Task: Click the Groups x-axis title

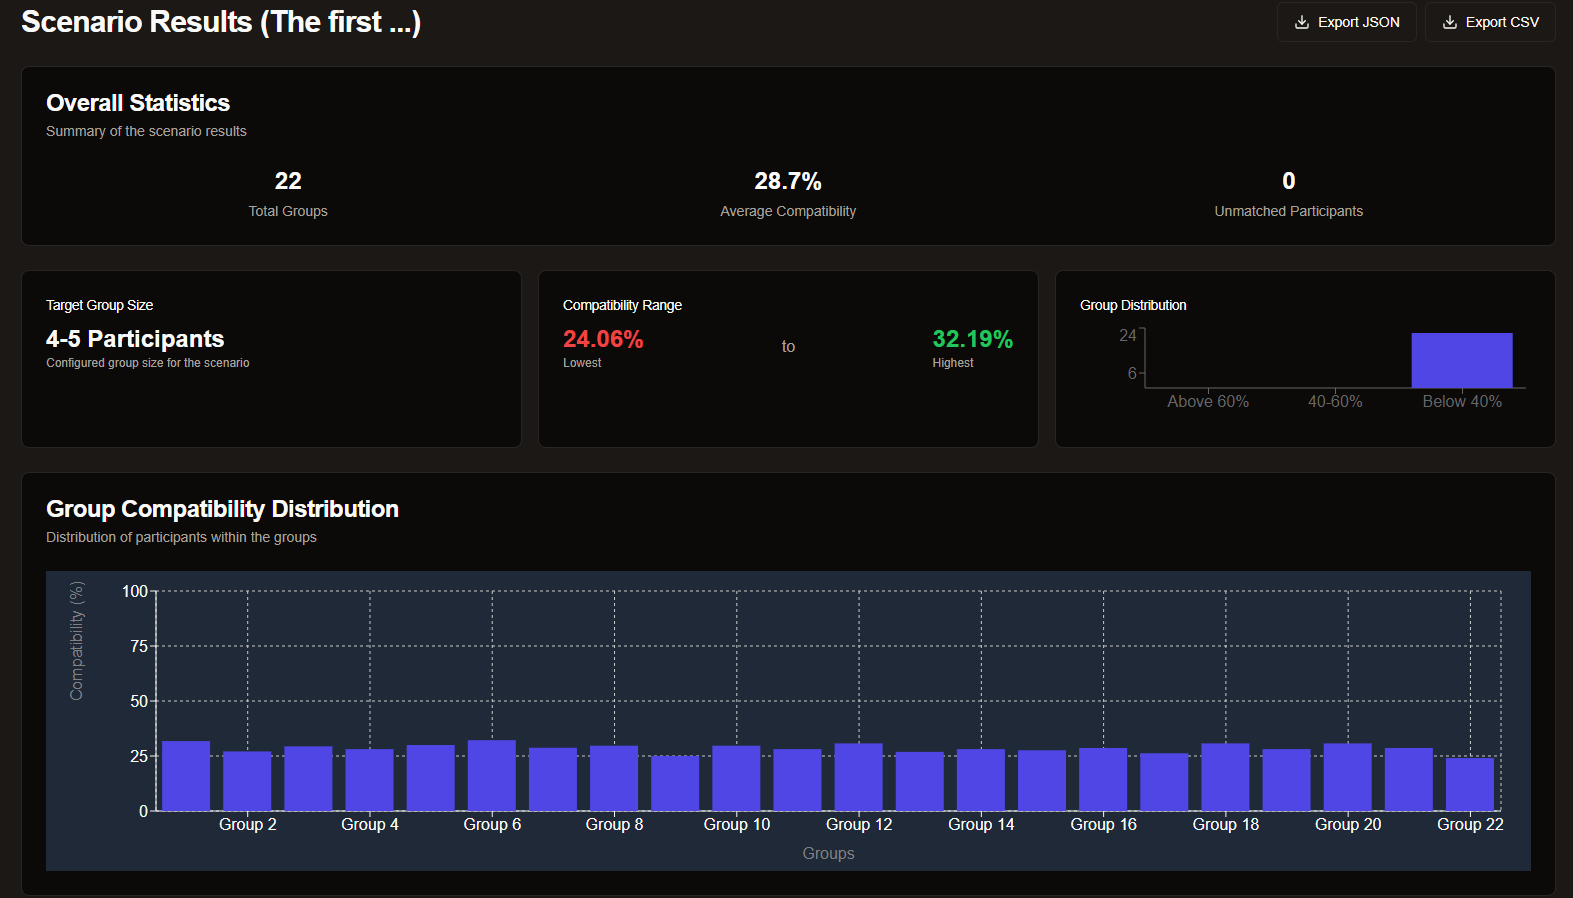Action: point(828,853)
